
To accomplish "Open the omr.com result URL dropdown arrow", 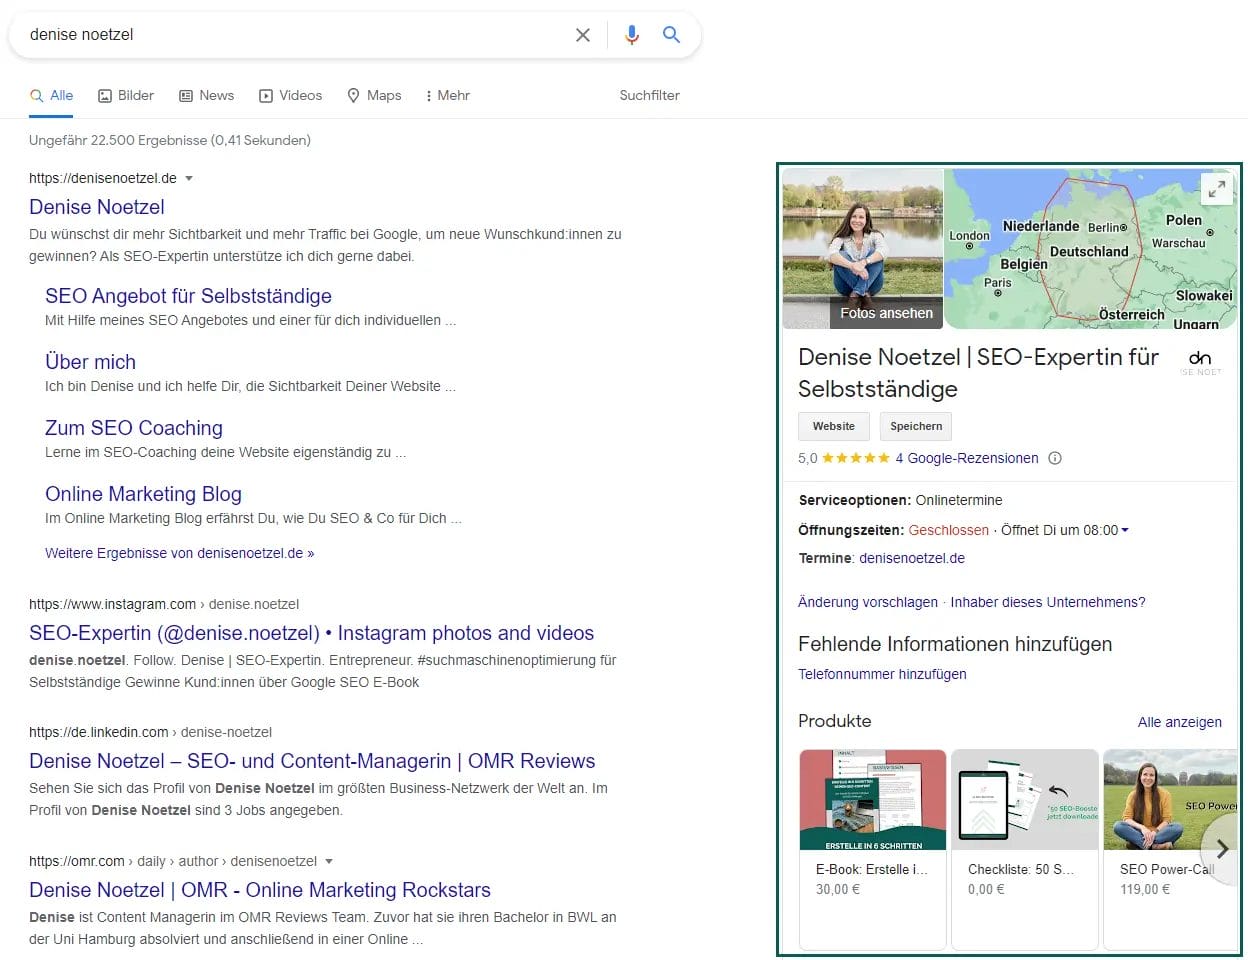I will (329, 861).
